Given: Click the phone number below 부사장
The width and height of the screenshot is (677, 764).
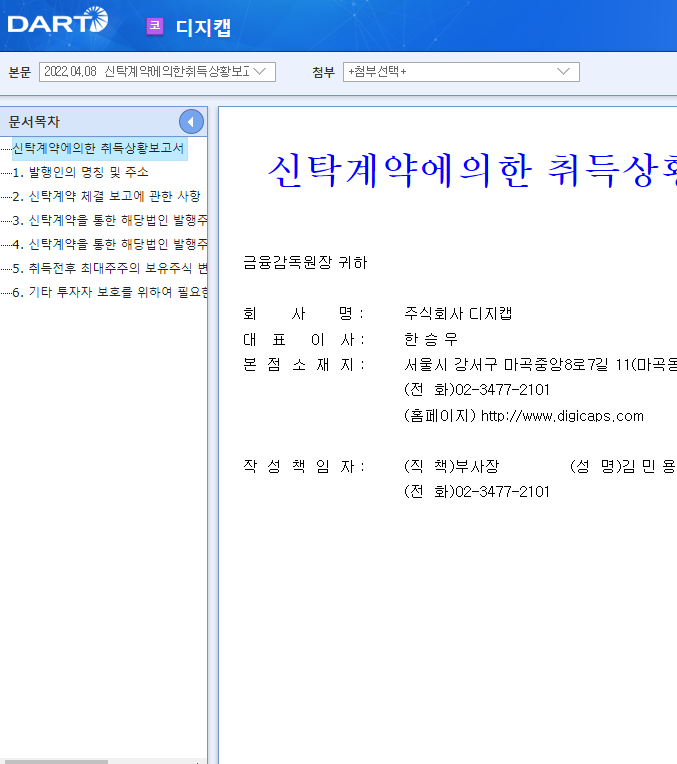Looking at the screenshot, I should 477,492.
